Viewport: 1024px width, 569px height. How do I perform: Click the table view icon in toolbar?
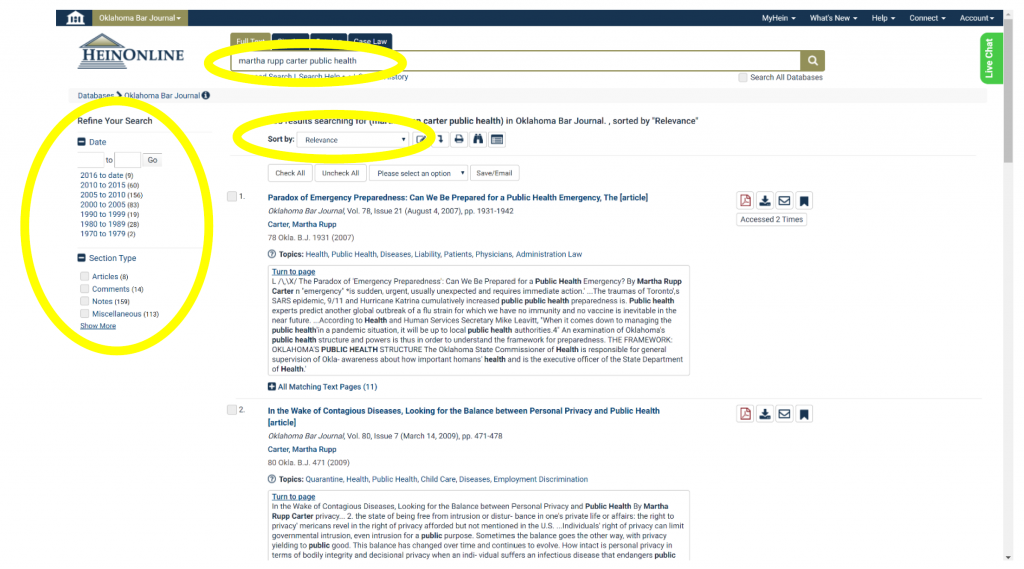(497, 139)
